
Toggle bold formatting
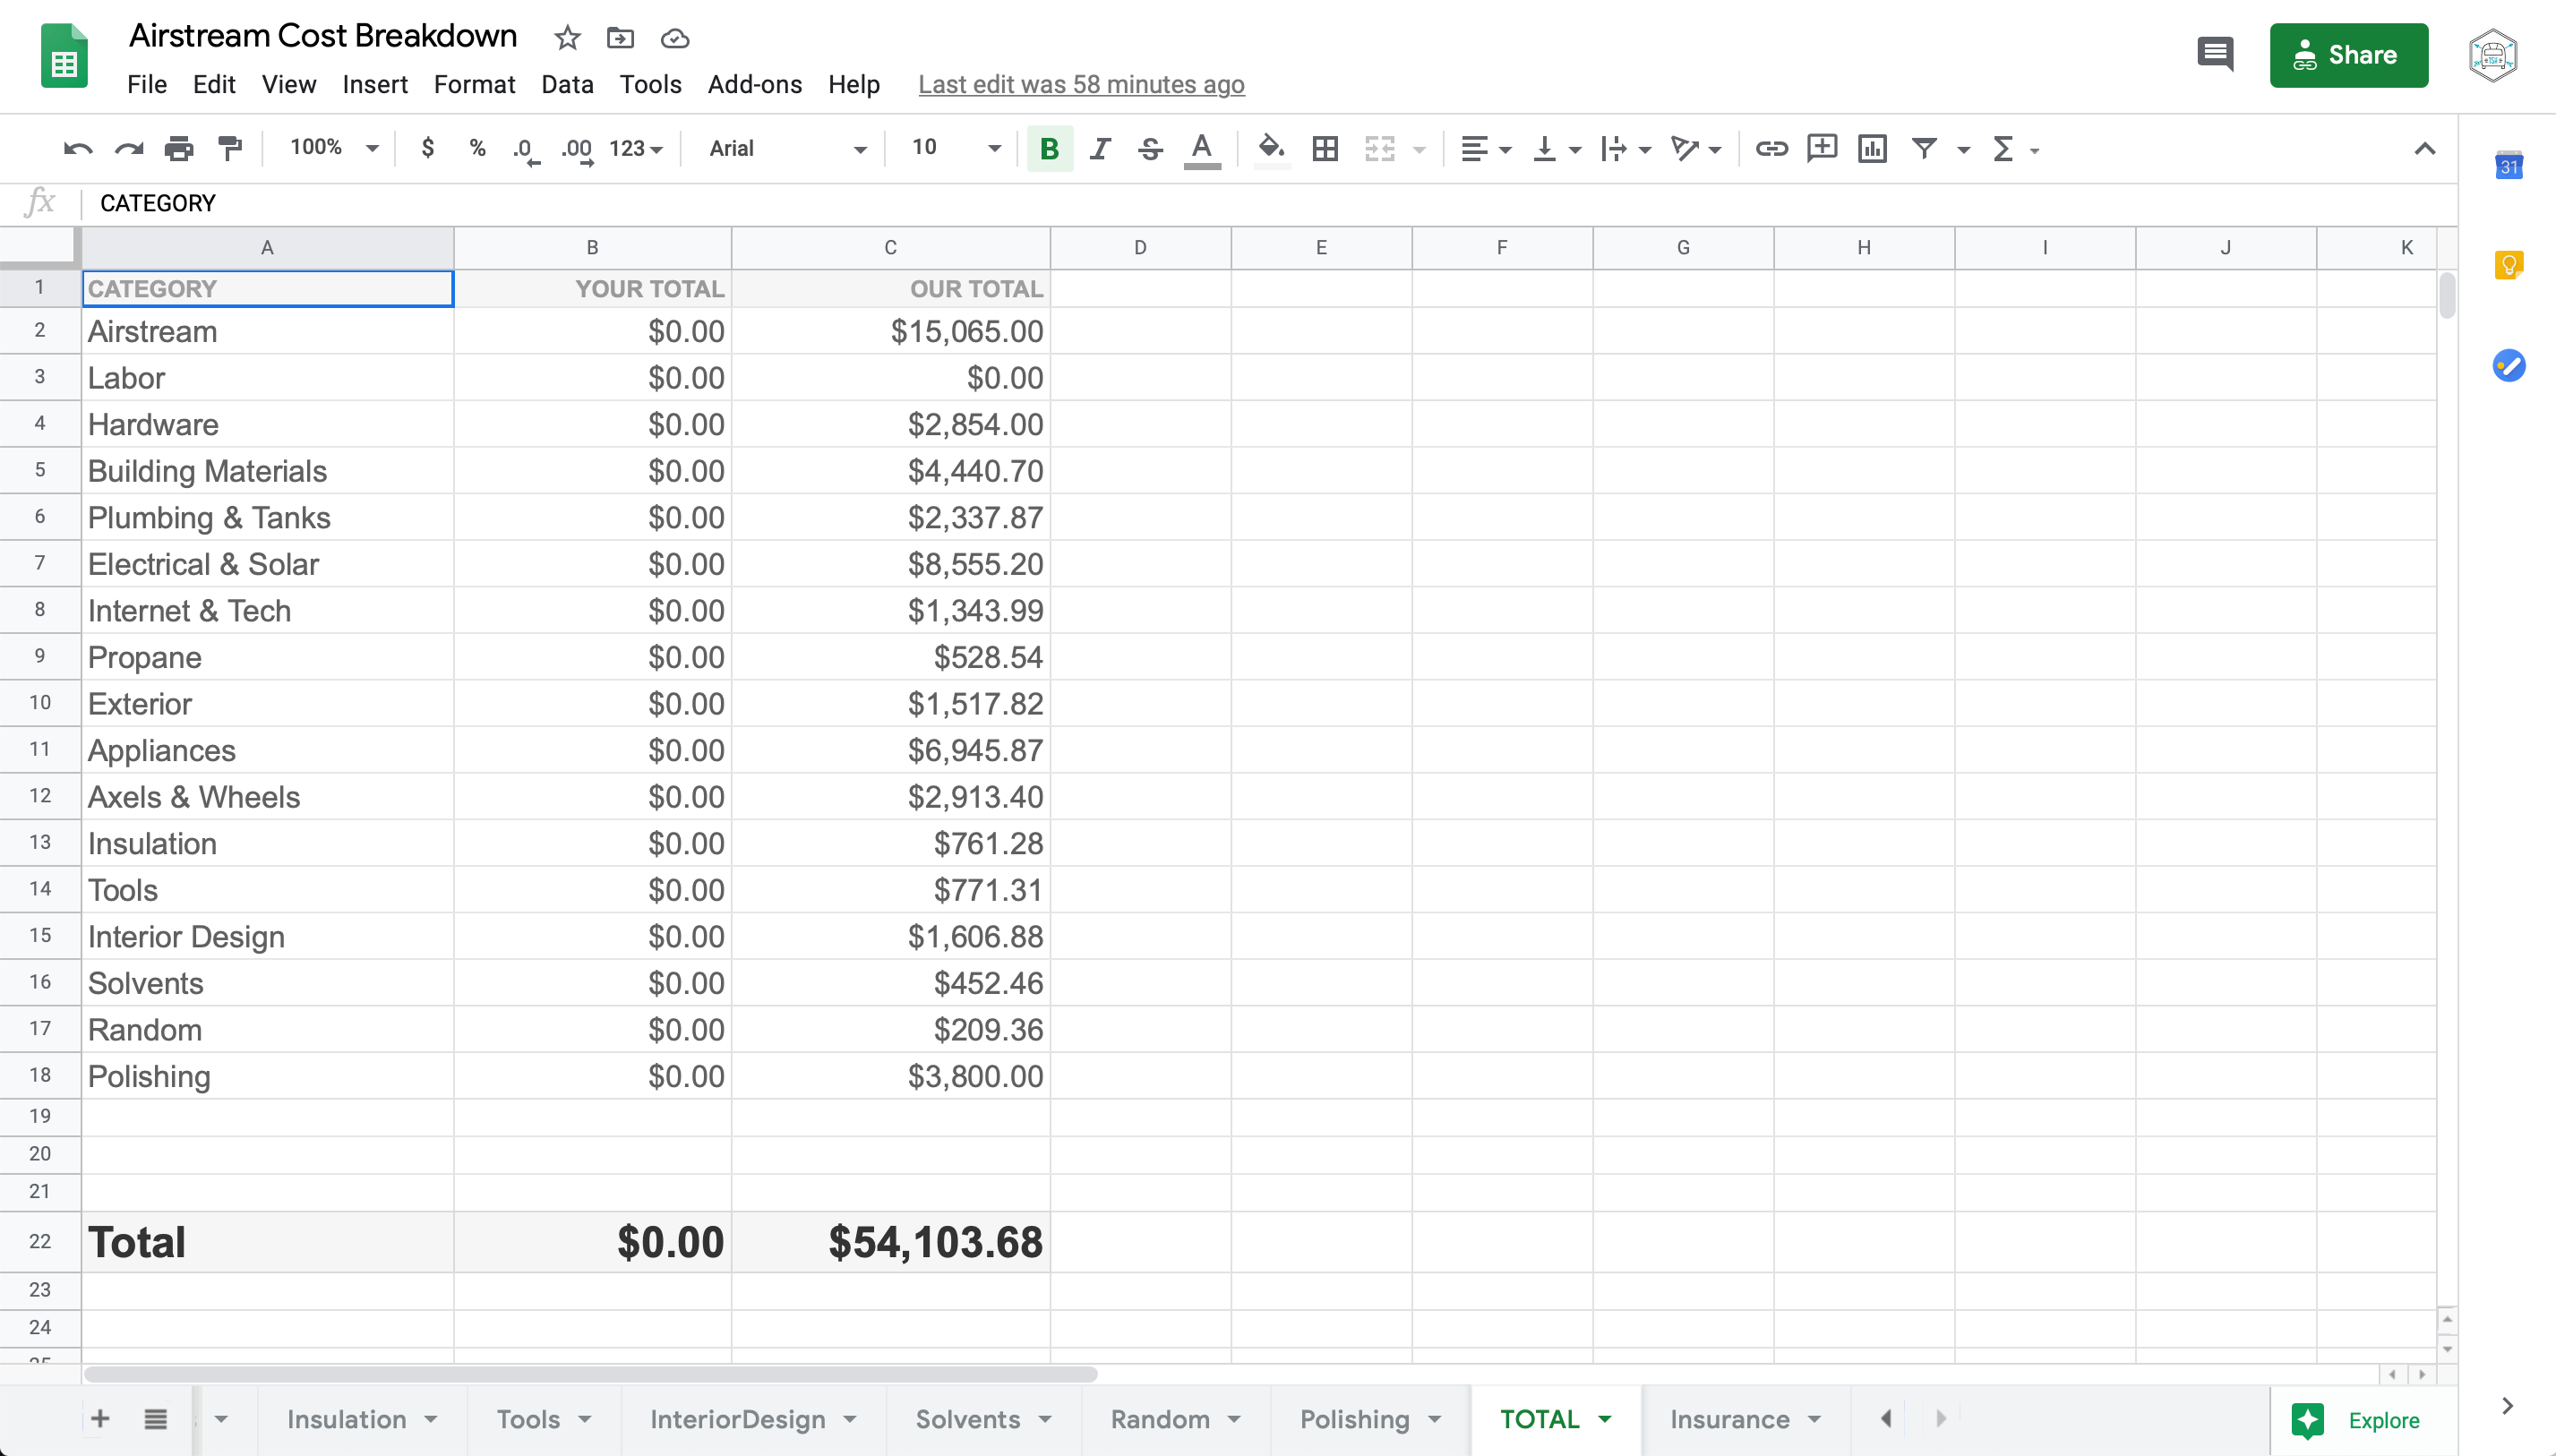point(1049,149)
